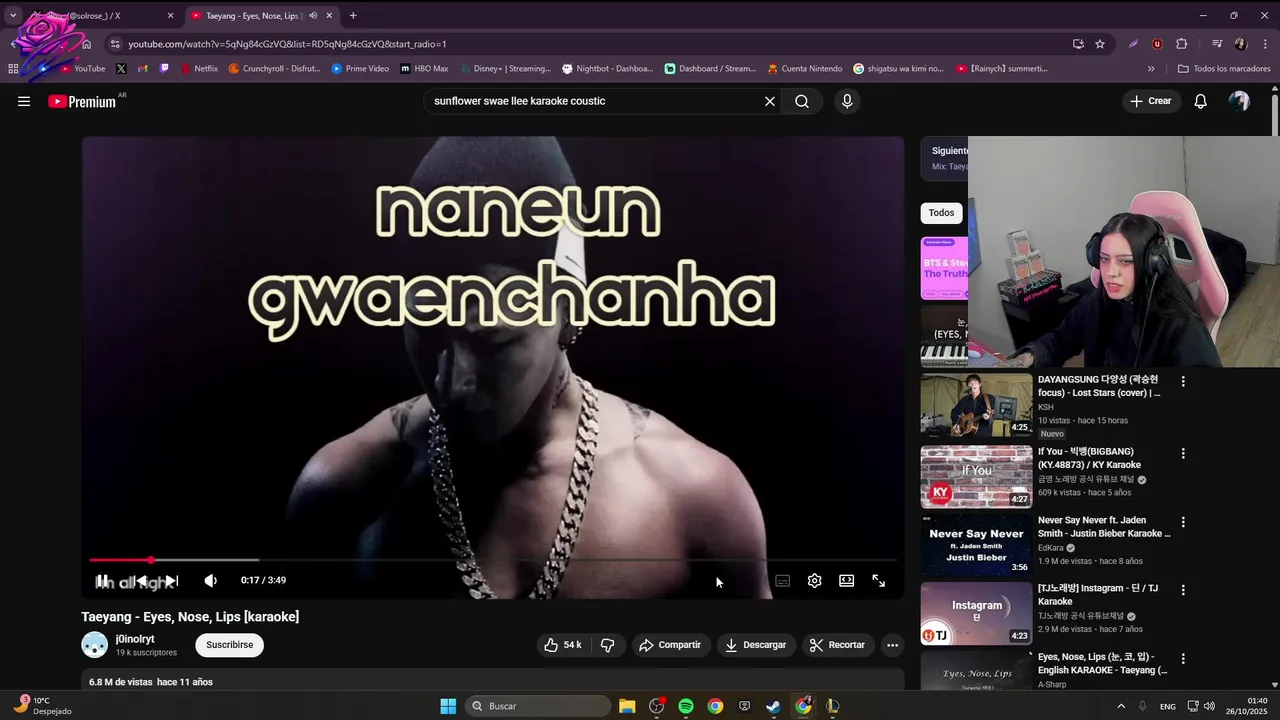Open more actions ellipsis below video
This screenshot has width=1280, height=720.
coord(892,645)
